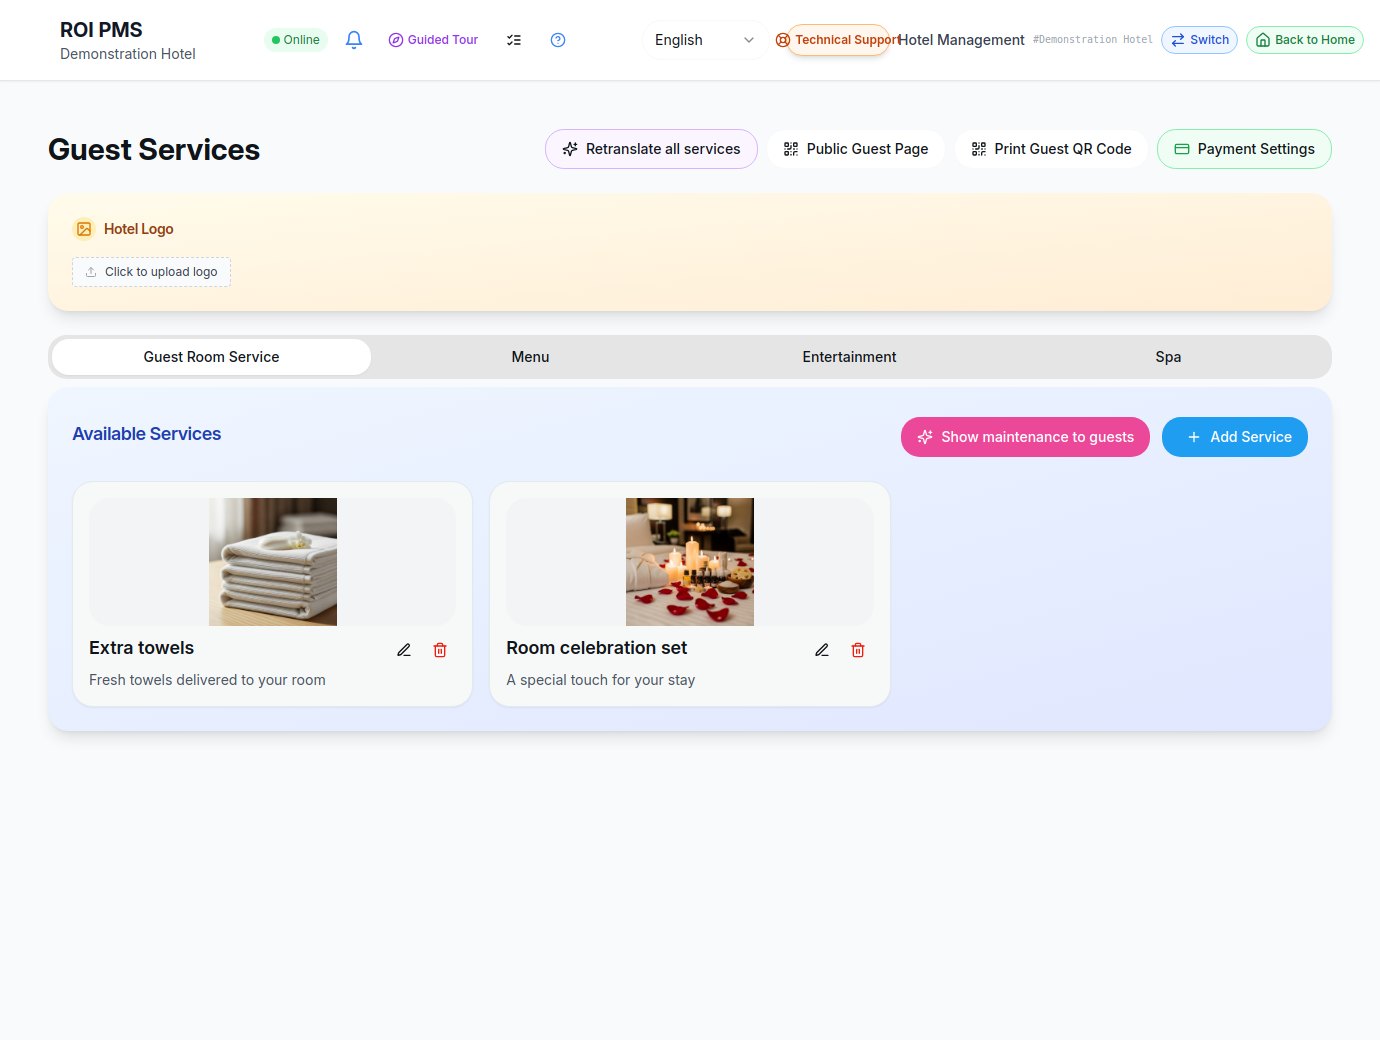Click the Hotel Logo label
Viewport: 1380px width, 1040px height.
139,229
